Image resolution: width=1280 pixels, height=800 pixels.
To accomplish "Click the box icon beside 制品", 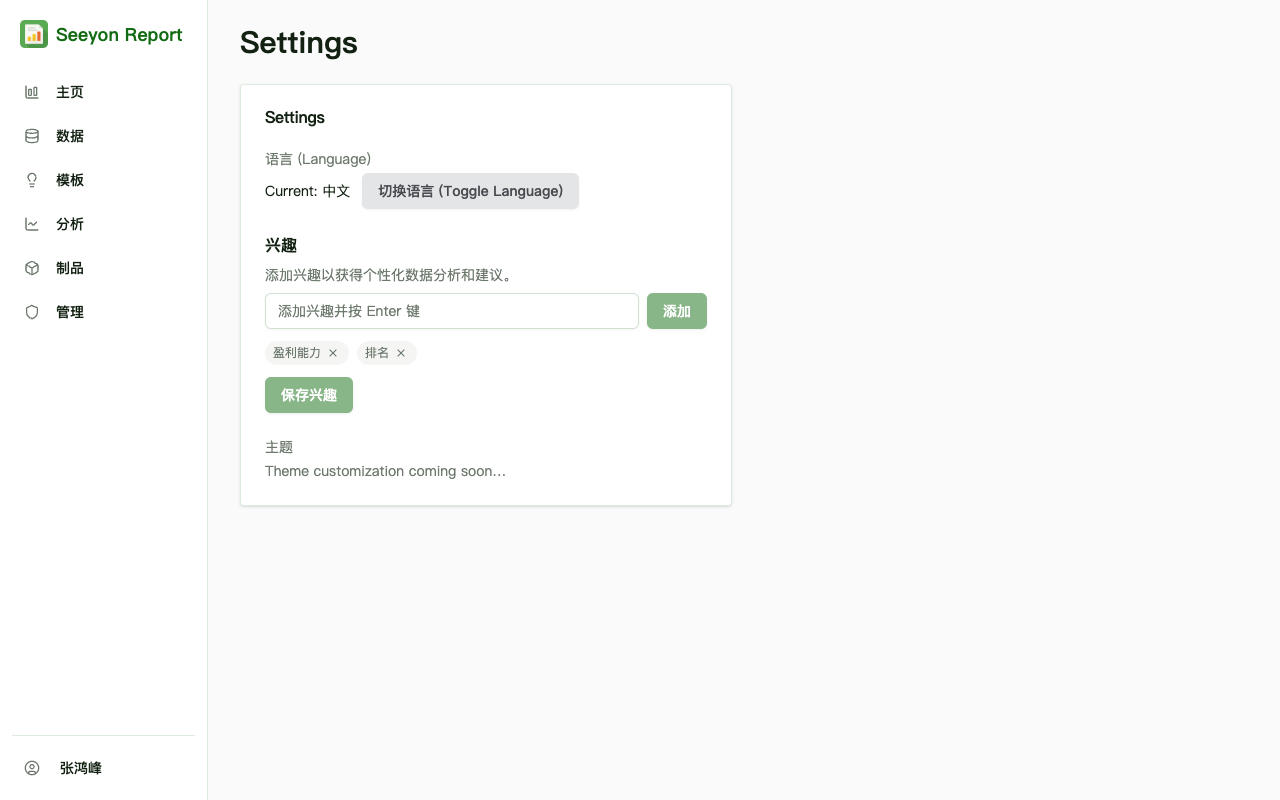I will [x=32, y=268].
